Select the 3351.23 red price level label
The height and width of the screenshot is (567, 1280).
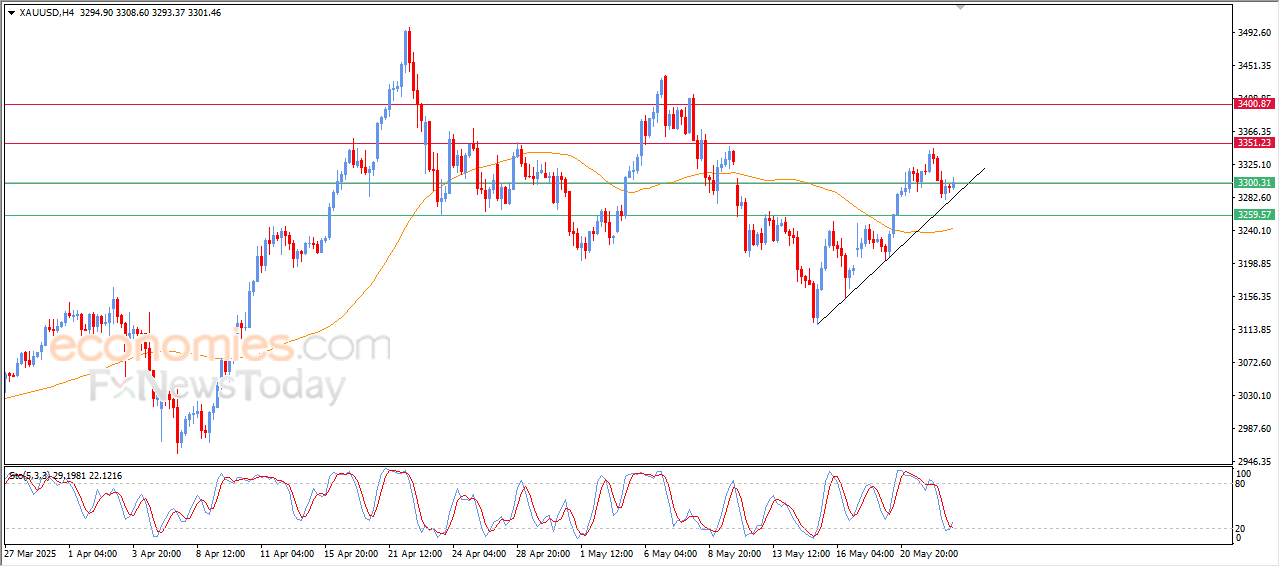tap(1254, 143)
